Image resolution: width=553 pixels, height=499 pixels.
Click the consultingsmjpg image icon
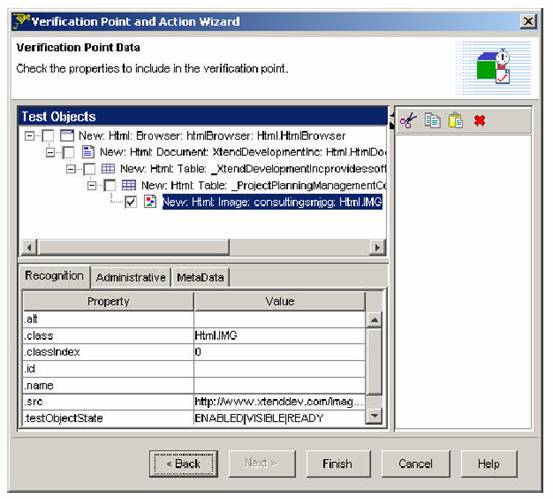[150, 202]
